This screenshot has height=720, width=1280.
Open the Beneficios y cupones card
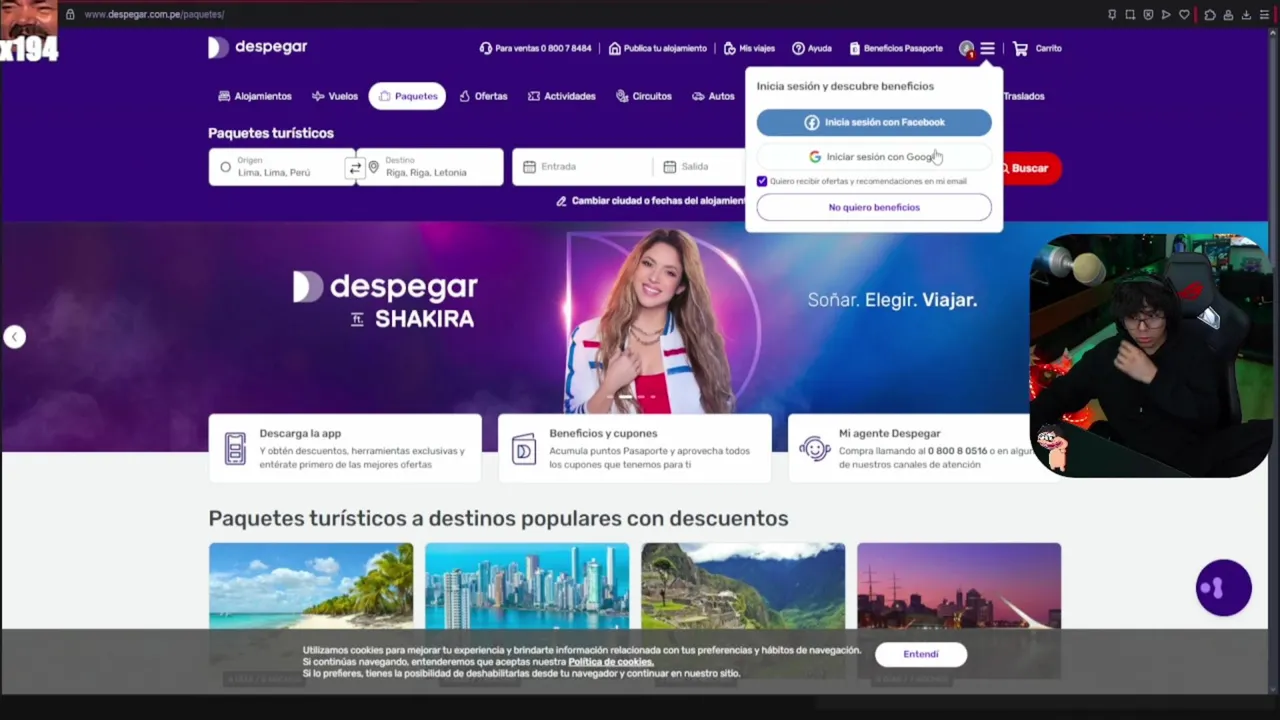pyautogui.click(x=635, y=448)
